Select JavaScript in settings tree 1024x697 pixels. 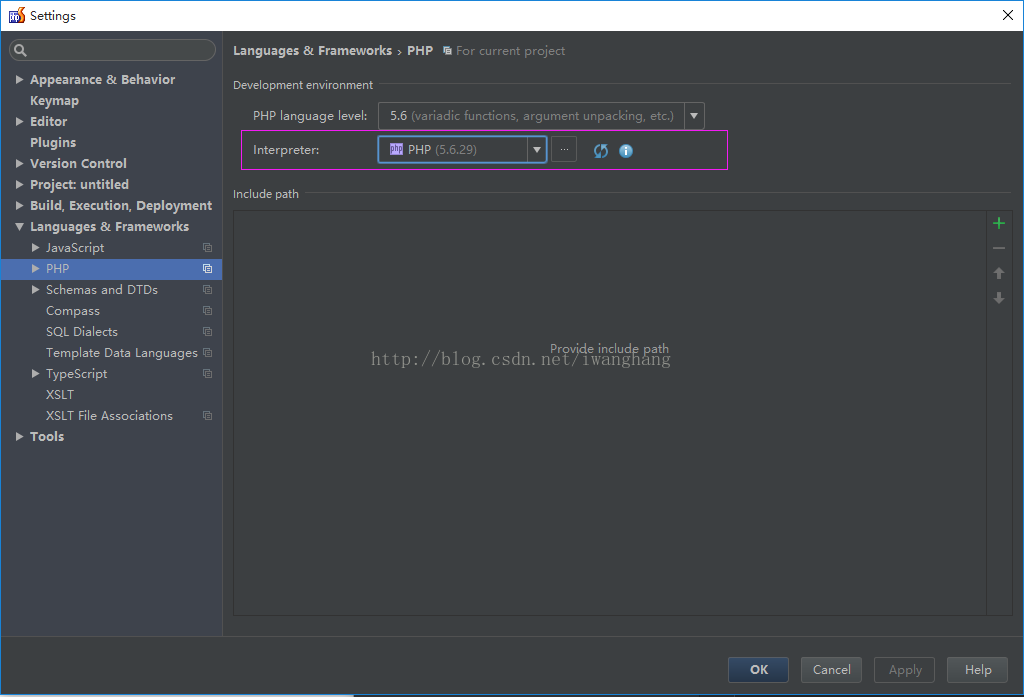tap(74, 248)
